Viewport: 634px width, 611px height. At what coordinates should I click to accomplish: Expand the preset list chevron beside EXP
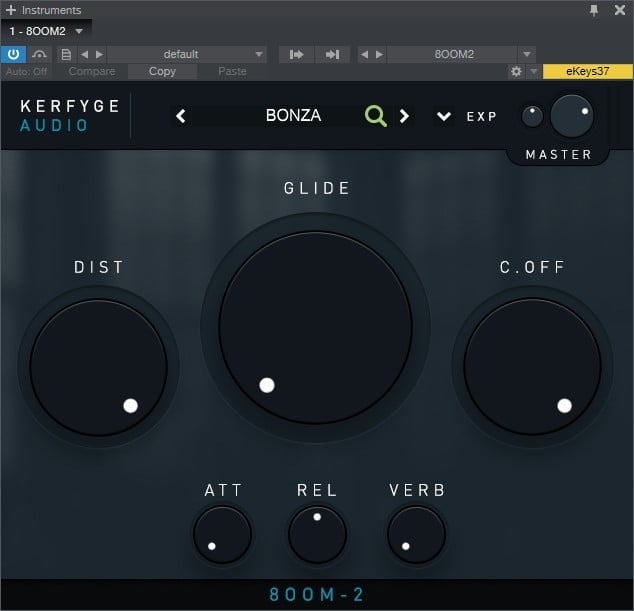[x=444, y=116]
